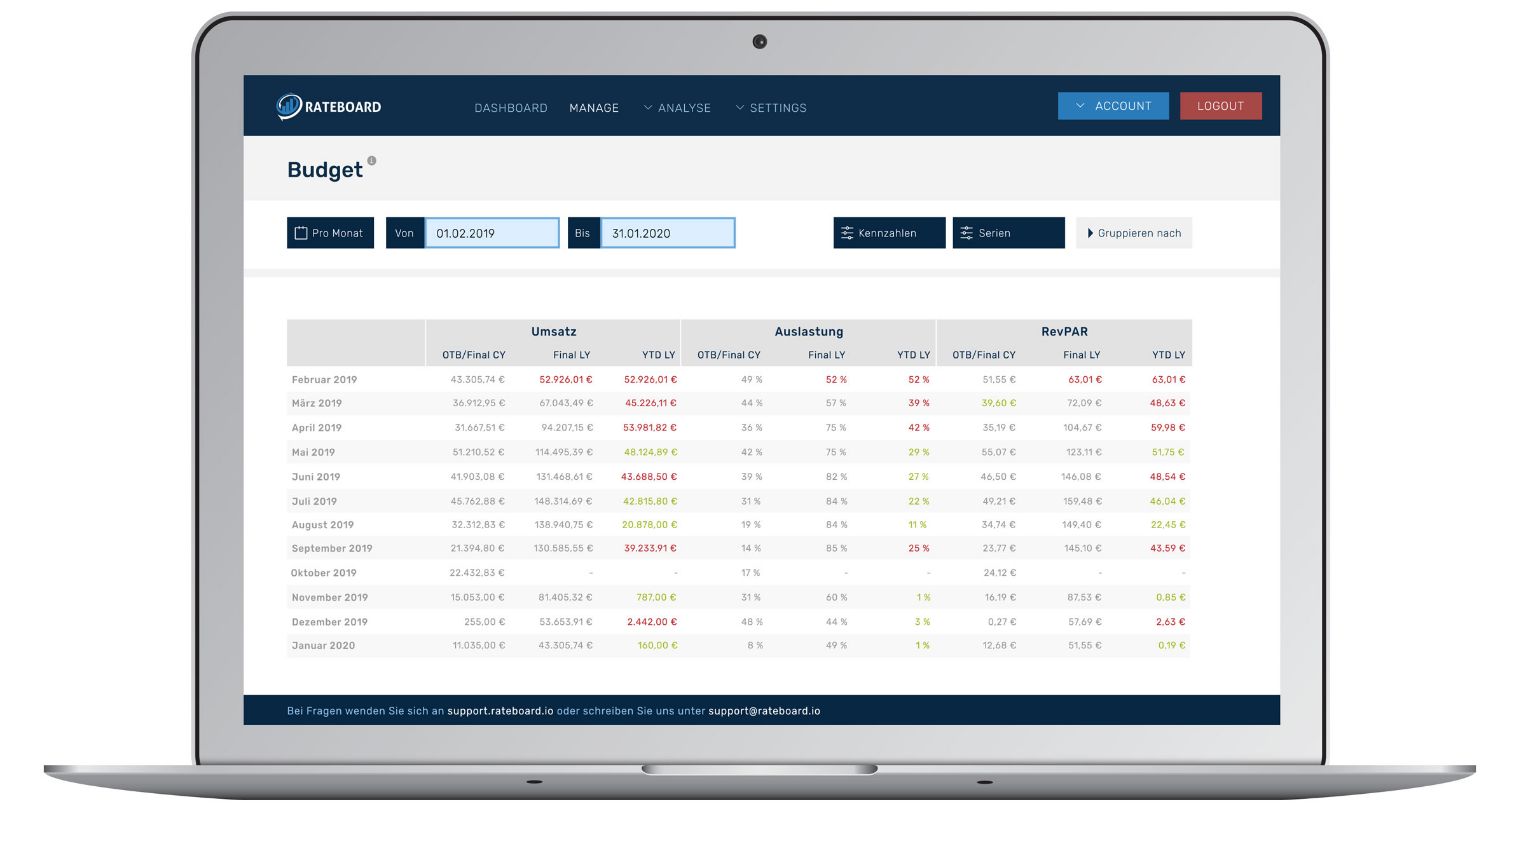Click the Budget page heading
Viewport: 1526px width, 858px height.
(x=325, y=170)
